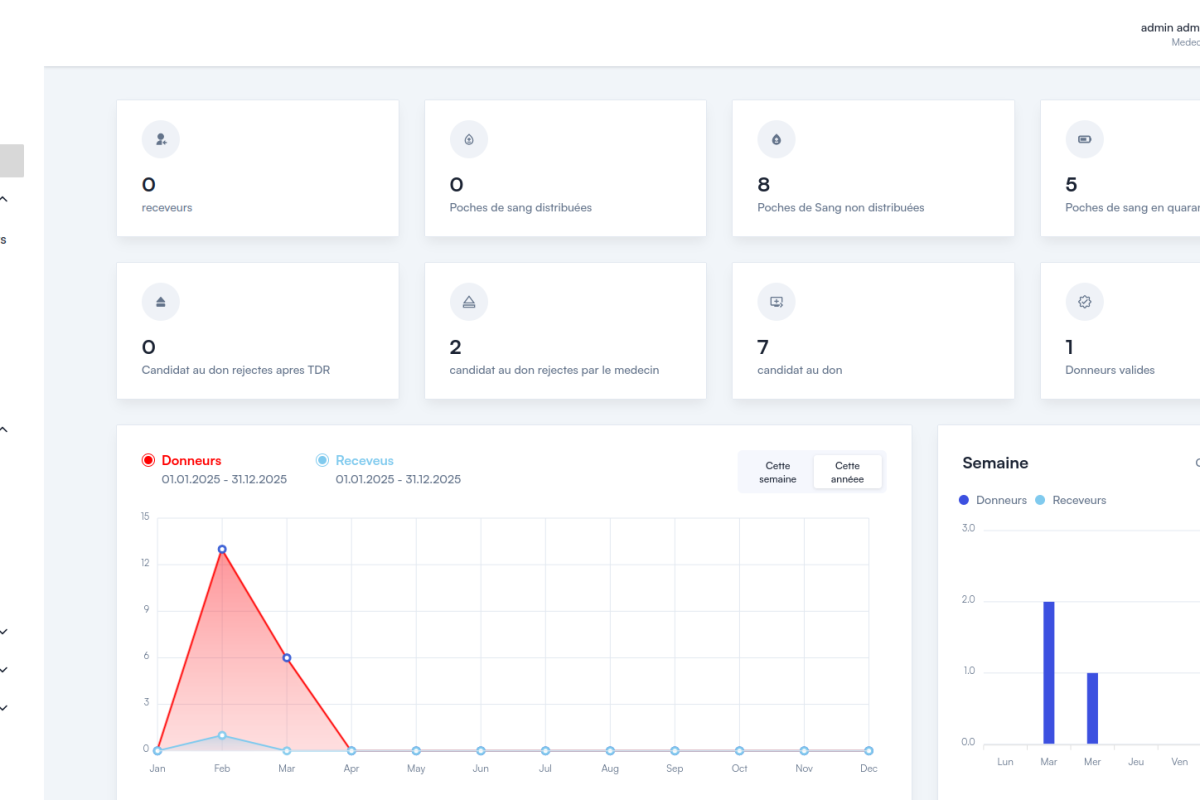The width and height of the screenshot is (1200, 800).
Task: Click the Poches de Sang non distribuées icon
Action: click(777, 140)
